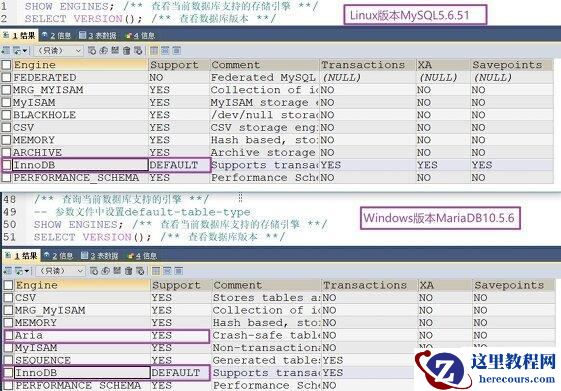Click save changes icon in MySQL result toolbar
The width and height of the screenshot is (561, 391).
point(115,50)
